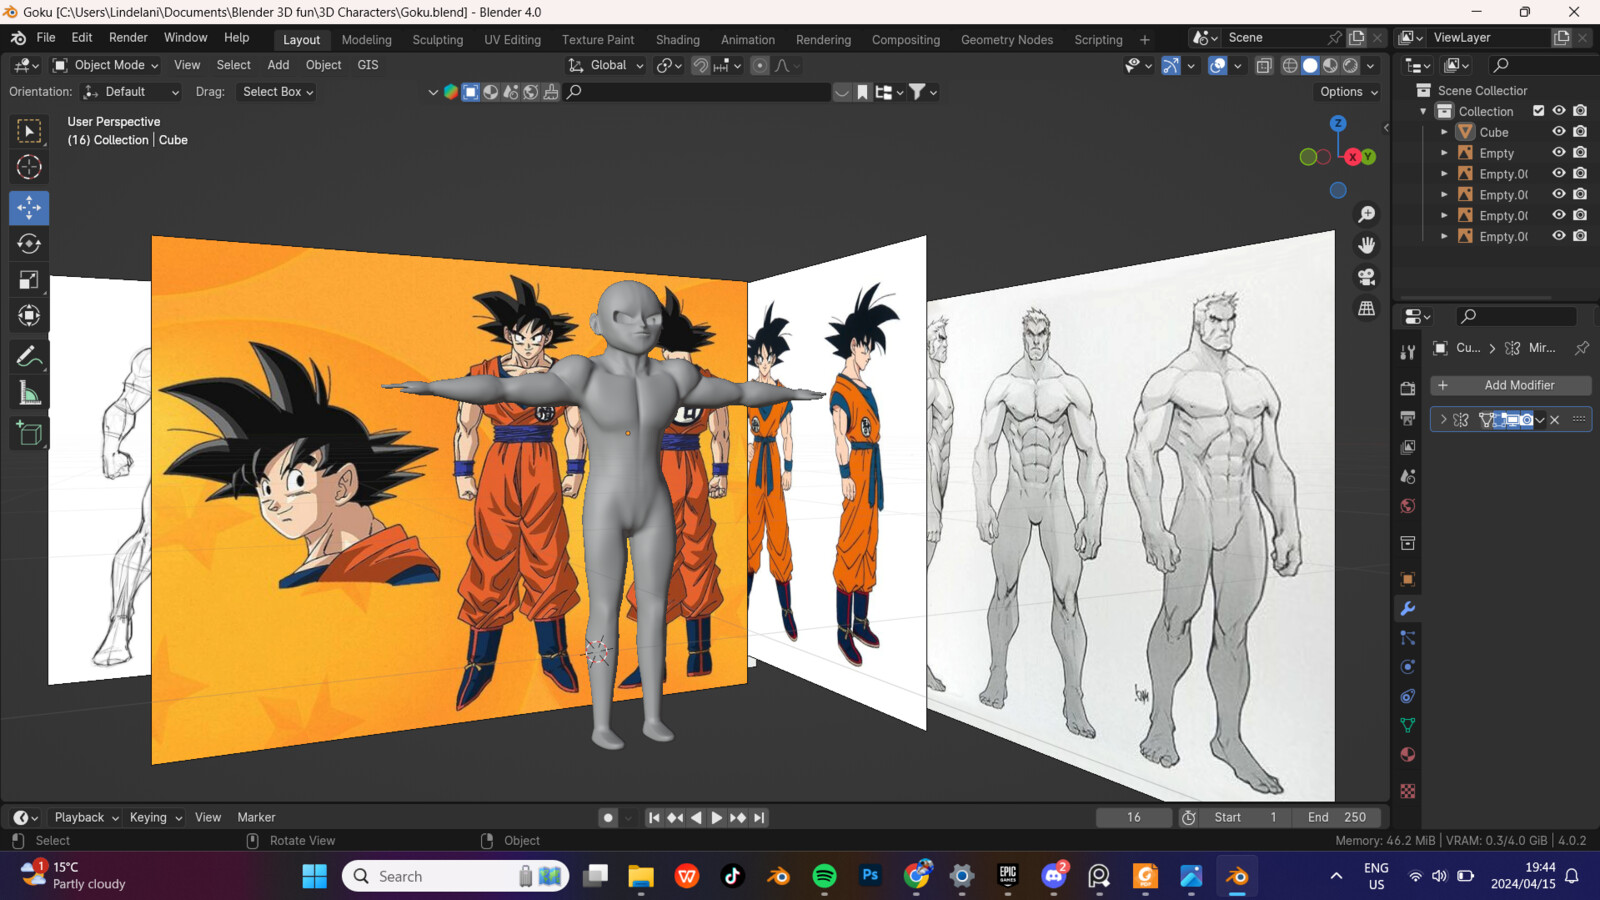Image resolution: width=1600 pixels, height=900 pixels.
Task: Toggle viewport overlays button
Action: tap(1217, 65)
